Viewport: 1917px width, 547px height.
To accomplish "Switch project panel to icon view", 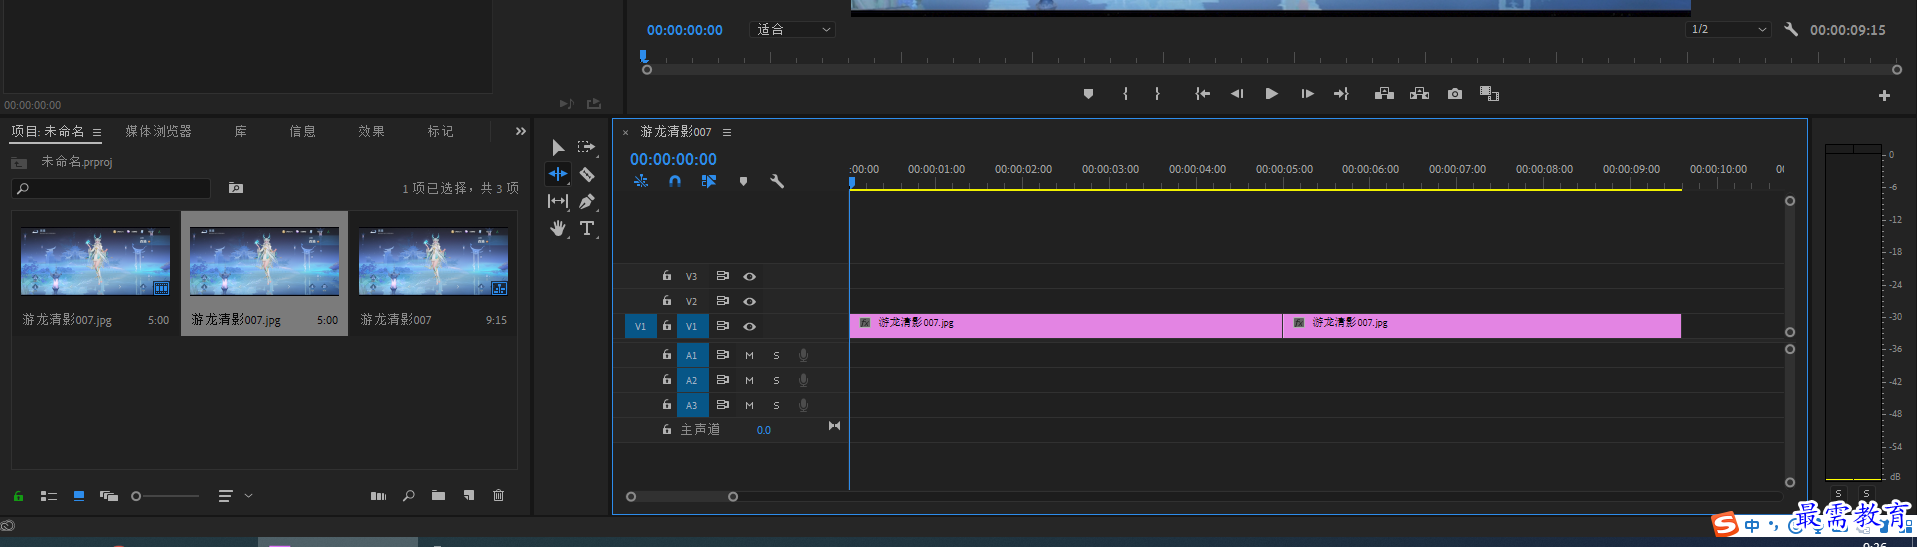I will pyautogui.click(x=79, y=495).
